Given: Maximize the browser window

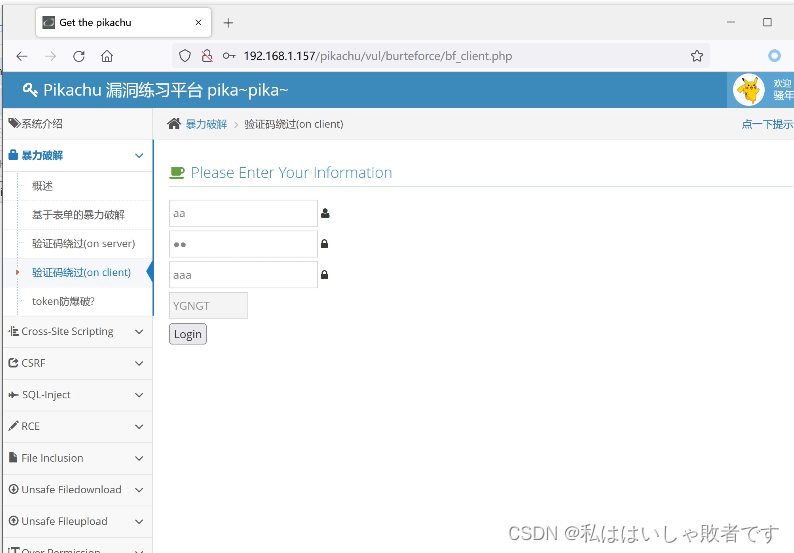Looking at the screenshot, I should (767, 22).
